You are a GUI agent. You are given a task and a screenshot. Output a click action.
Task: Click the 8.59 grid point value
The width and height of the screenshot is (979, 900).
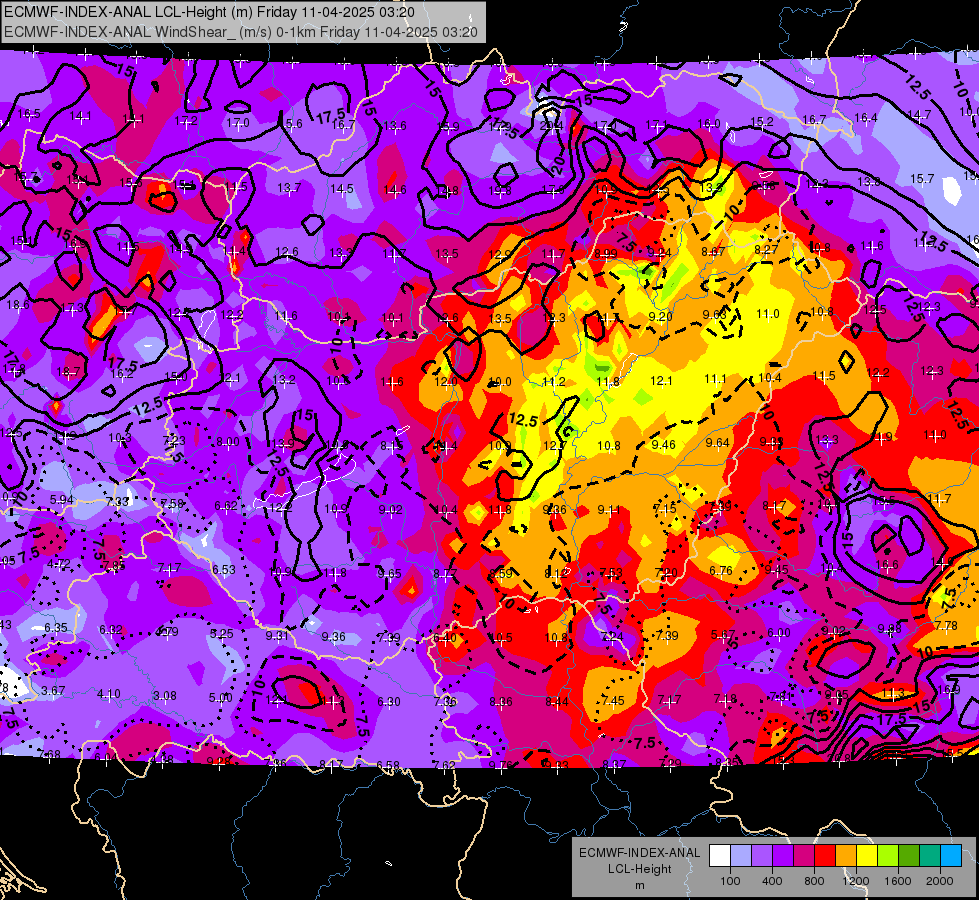(501, 573)
